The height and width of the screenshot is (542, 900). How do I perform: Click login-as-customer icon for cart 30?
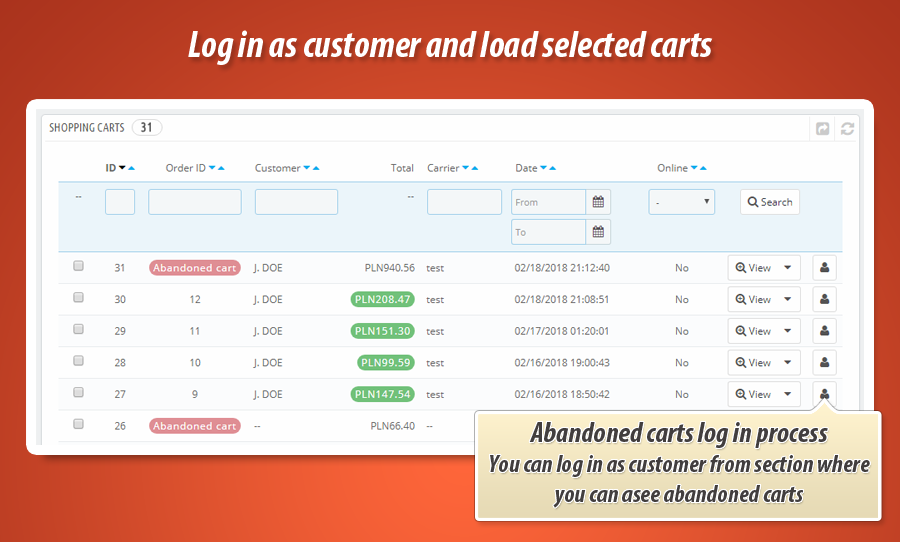(824, 299)
